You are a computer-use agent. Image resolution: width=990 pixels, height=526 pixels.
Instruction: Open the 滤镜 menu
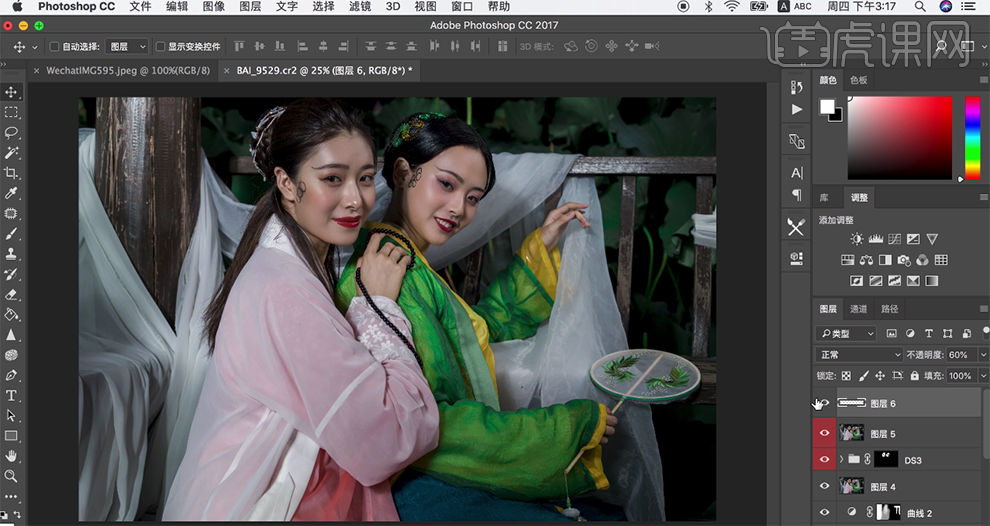[x=364, y=7]
